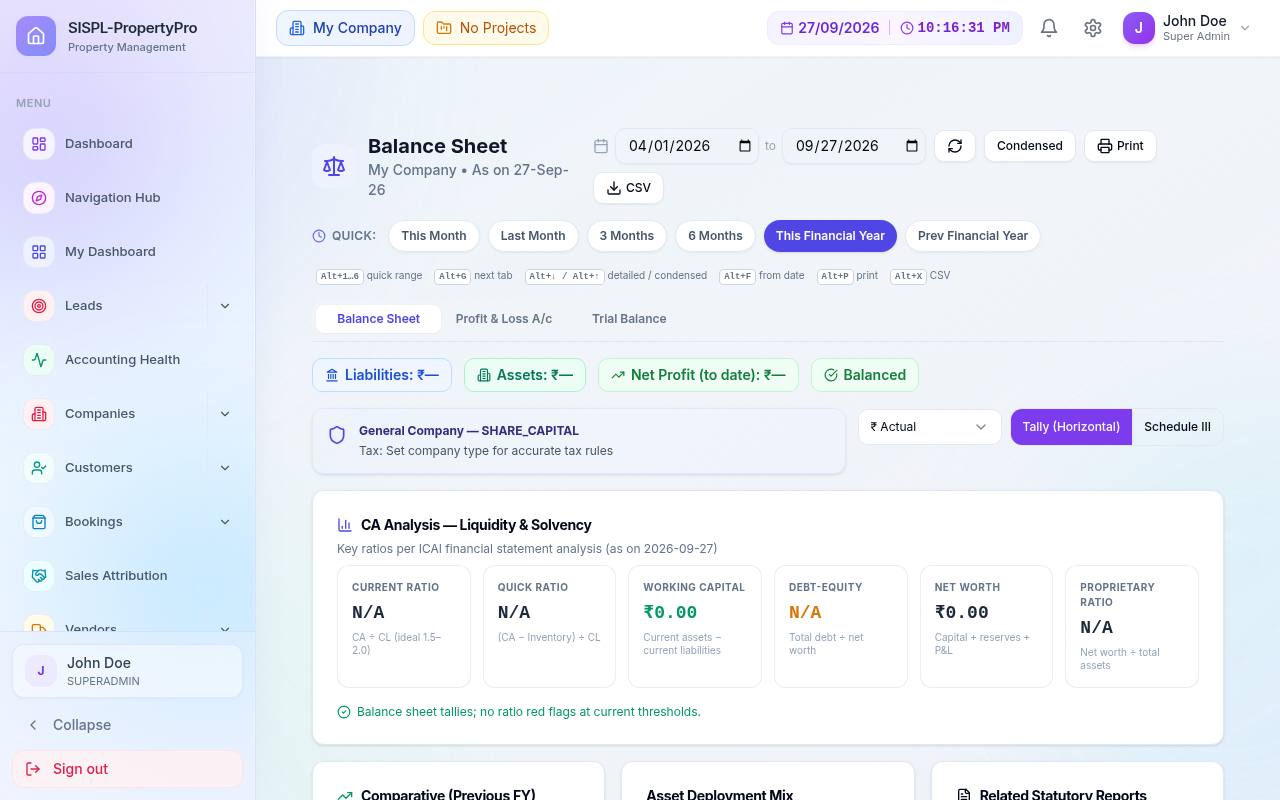Open the Dashboard sidebar icon
Screen dimensions: 1280x800
tap(39, 144)
